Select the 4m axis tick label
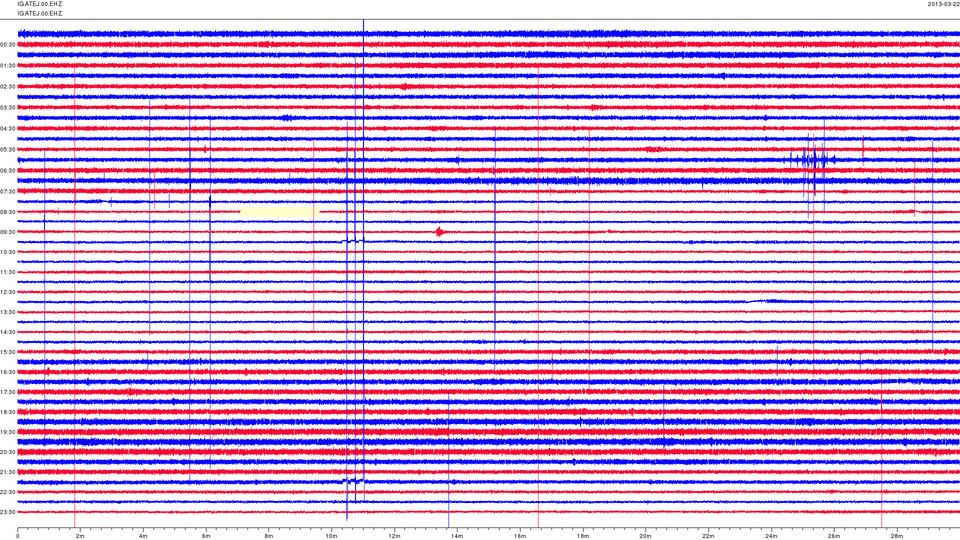The image size is (960, 540). point(143,536)
